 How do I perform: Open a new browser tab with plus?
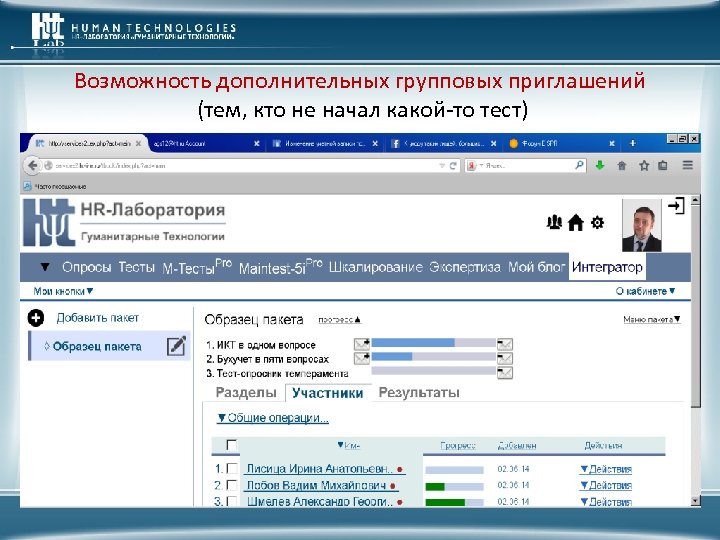pos(633,143)
